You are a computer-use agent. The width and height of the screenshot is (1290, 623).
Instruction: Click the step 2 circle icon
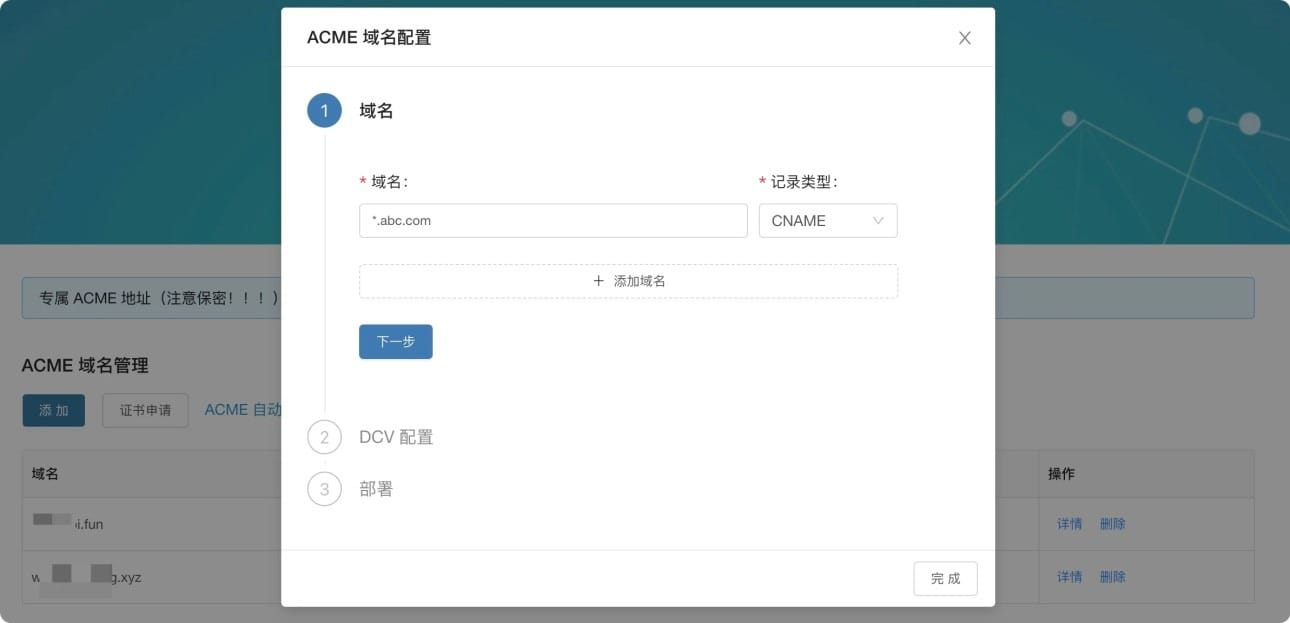tap(324, 437)
